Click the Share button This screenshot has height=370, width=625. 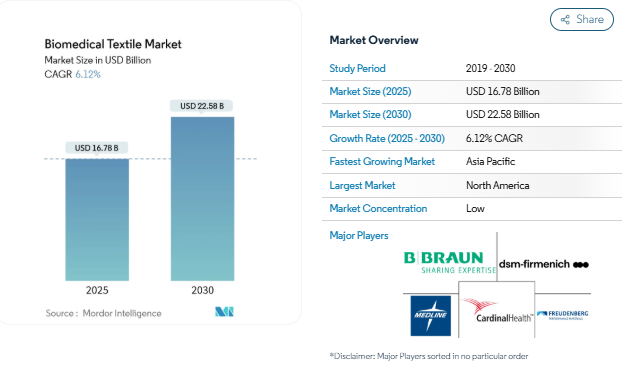(x=582, y=19)
